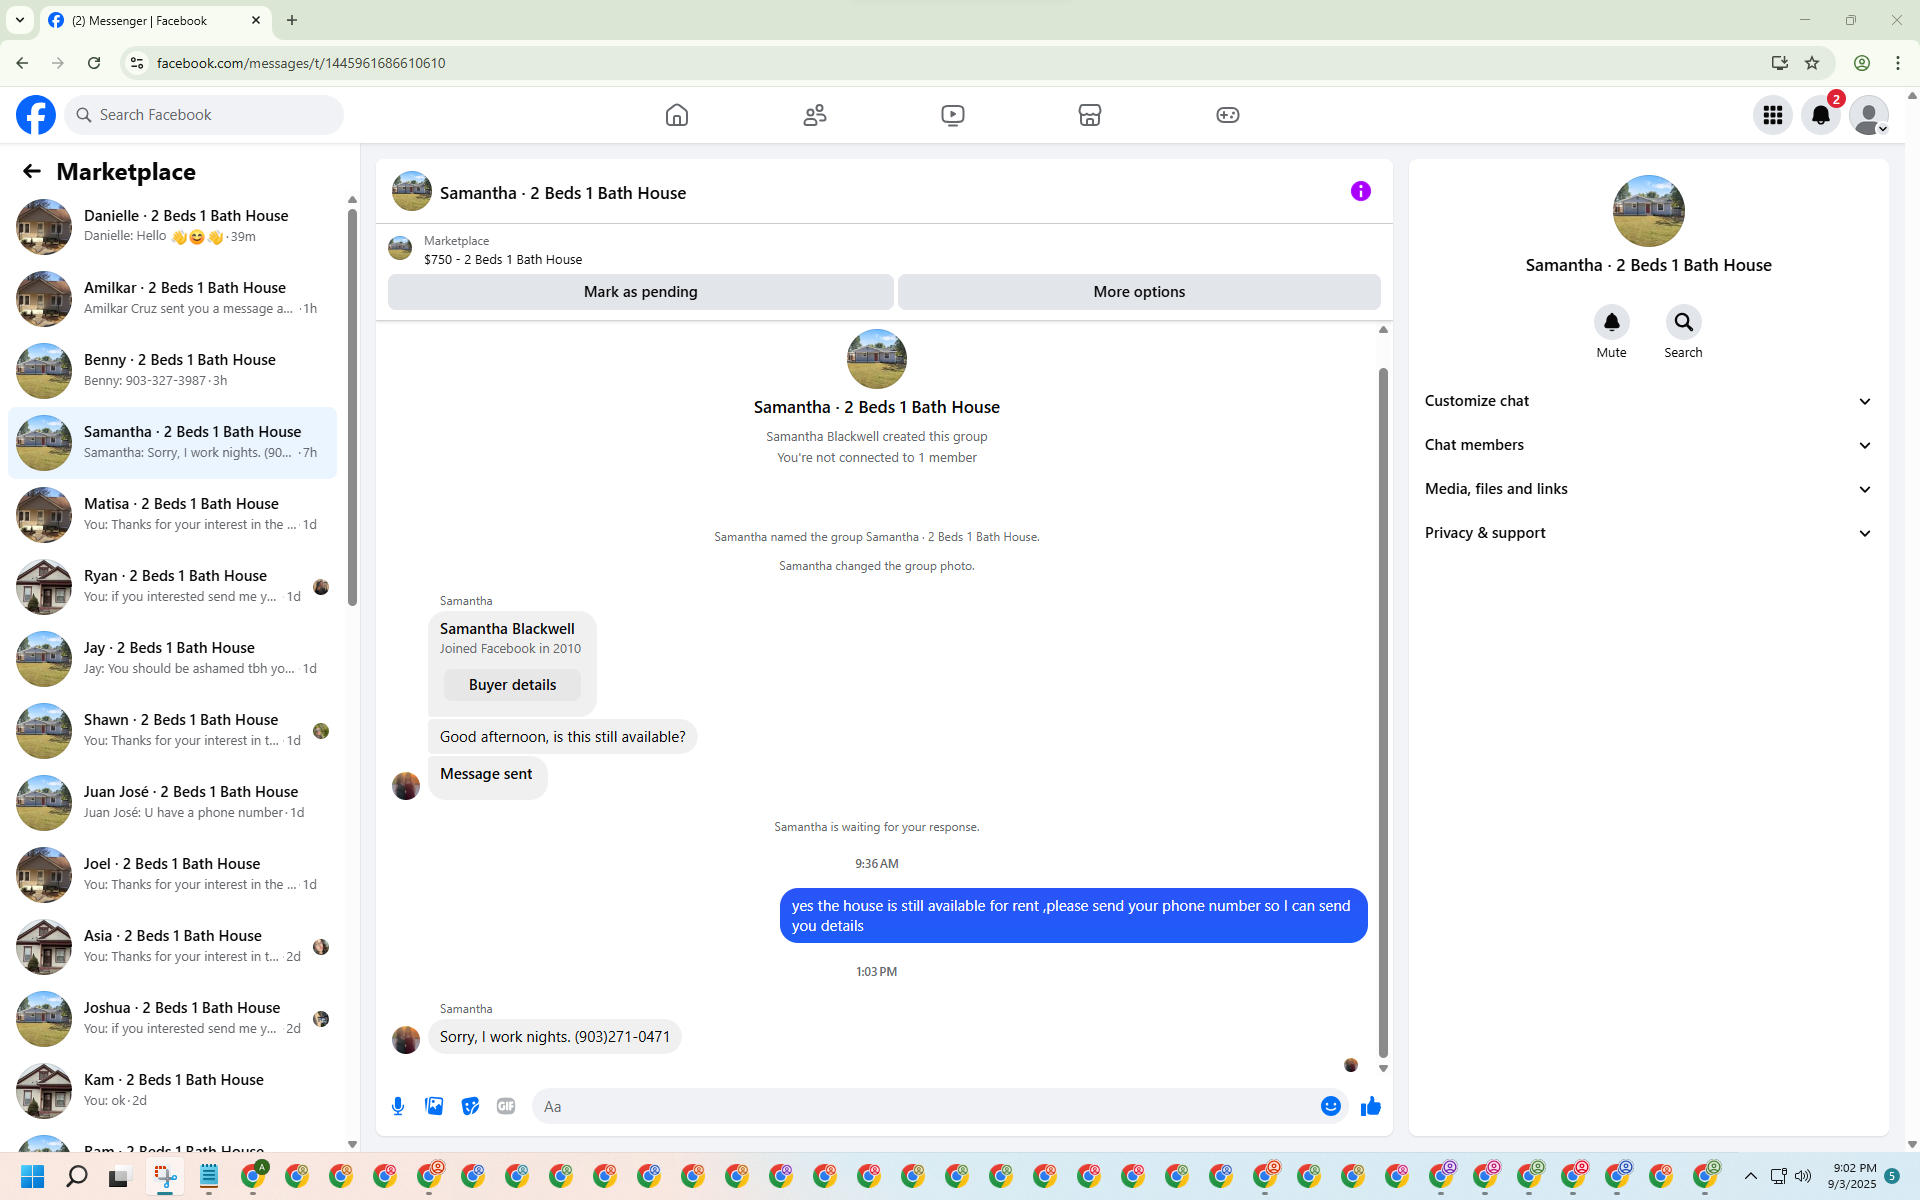Viewport: 1920px width, 1200px height.
Task: Click the browser address bar URL
Action: [x=301, y=63]
